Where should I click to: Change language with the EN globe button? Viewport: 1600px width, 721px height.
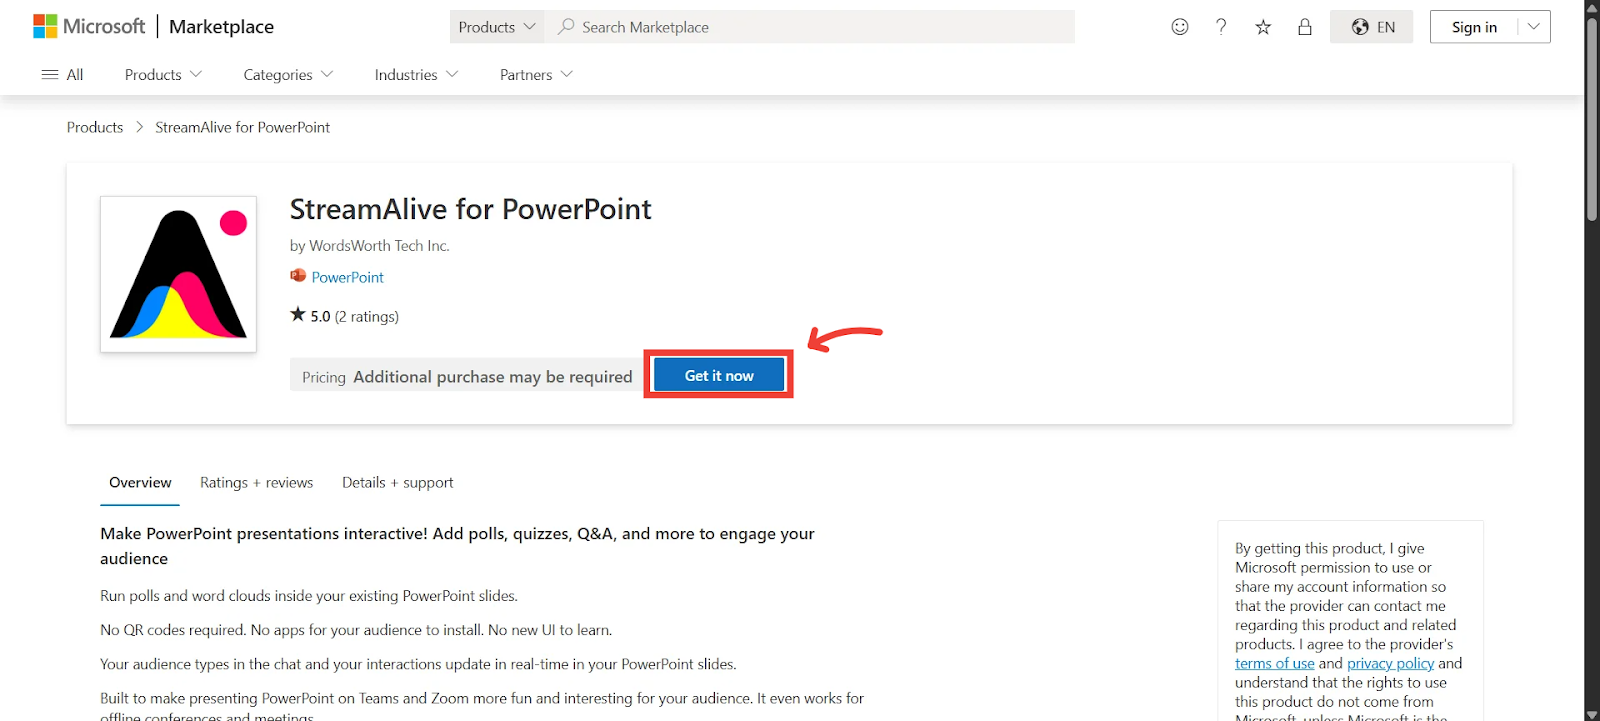[1372, 27]
